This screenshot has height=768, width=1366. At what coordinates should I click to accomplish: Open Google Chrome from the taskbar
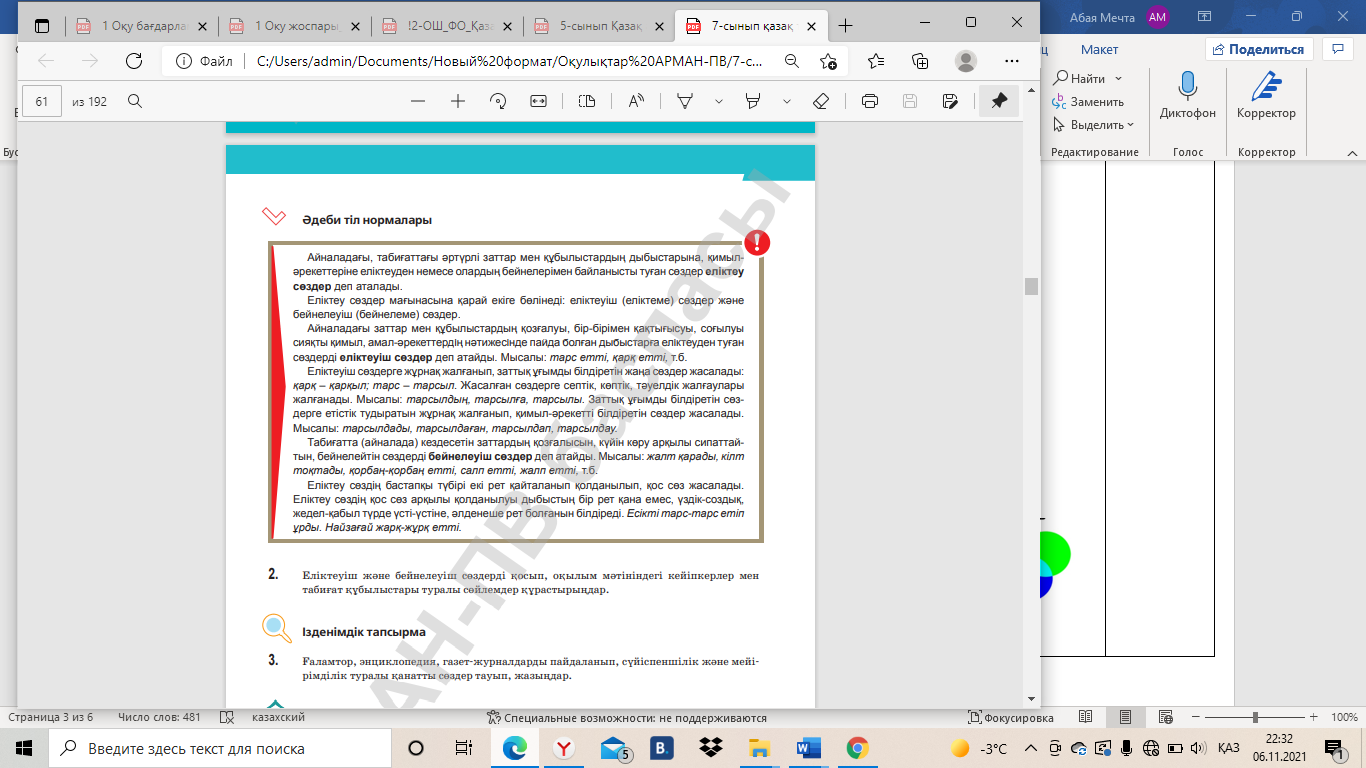[857, 748]
